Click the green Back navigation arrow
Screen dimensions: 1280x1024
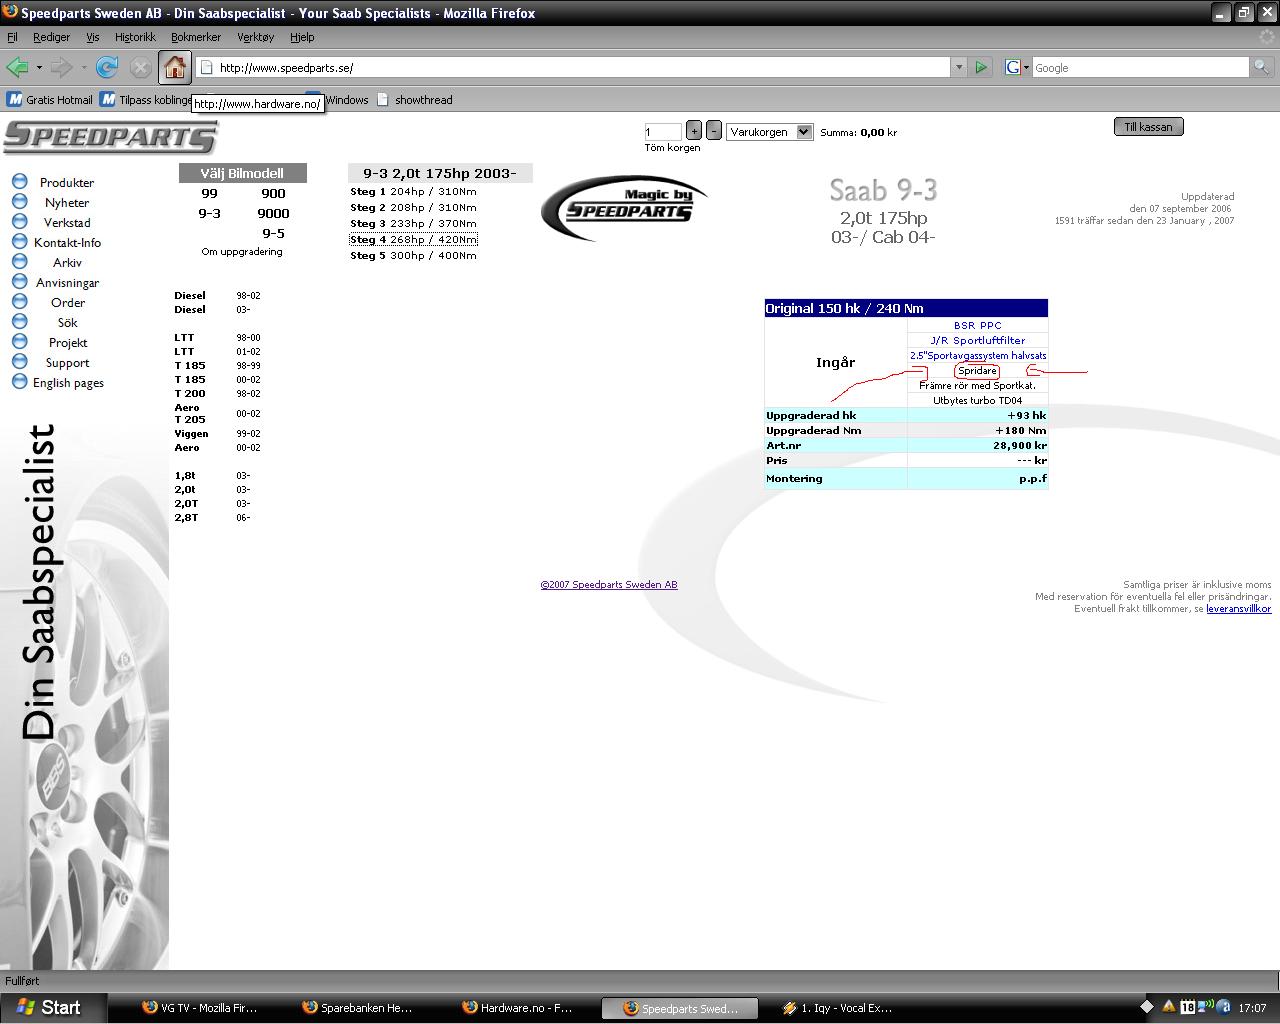[17, 67]
